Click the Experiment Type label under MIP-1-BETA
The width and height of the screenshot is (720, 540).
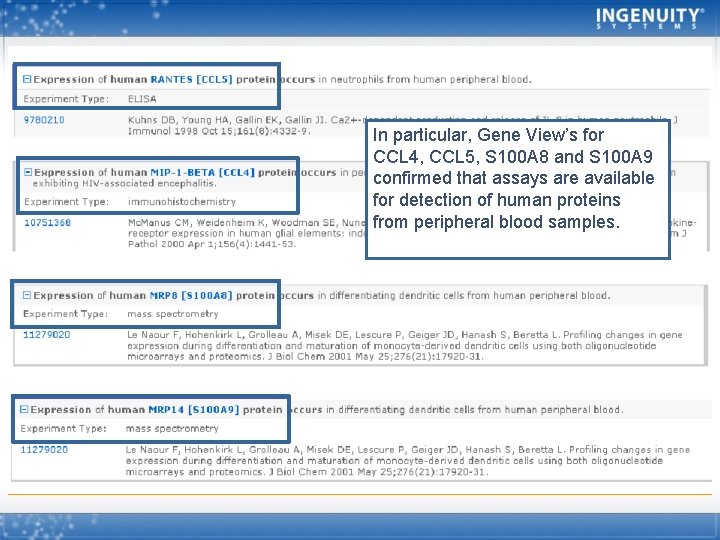pos(67,202)
